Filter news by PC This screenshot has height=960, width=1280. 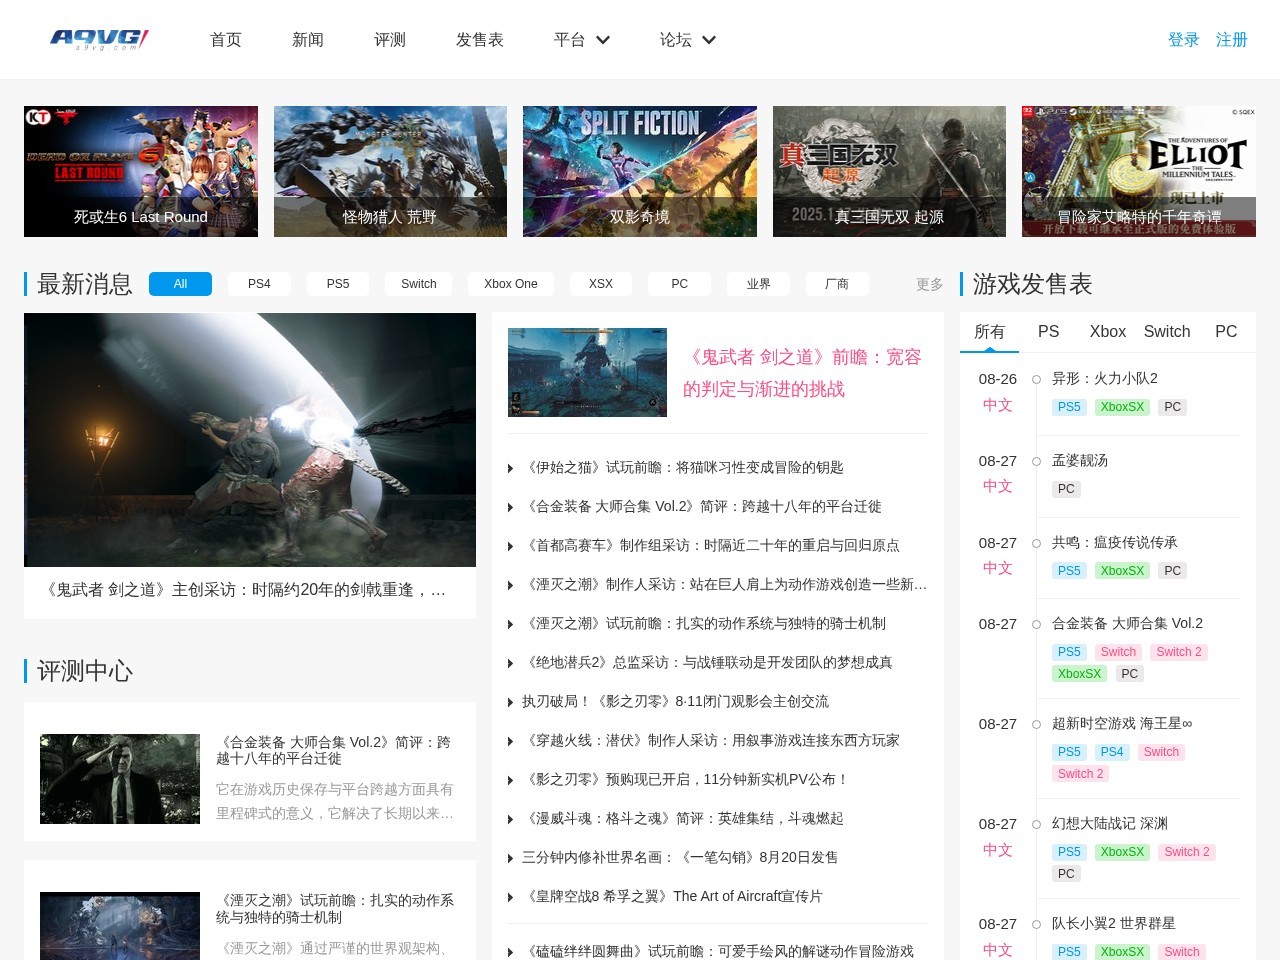coord(680,284)
